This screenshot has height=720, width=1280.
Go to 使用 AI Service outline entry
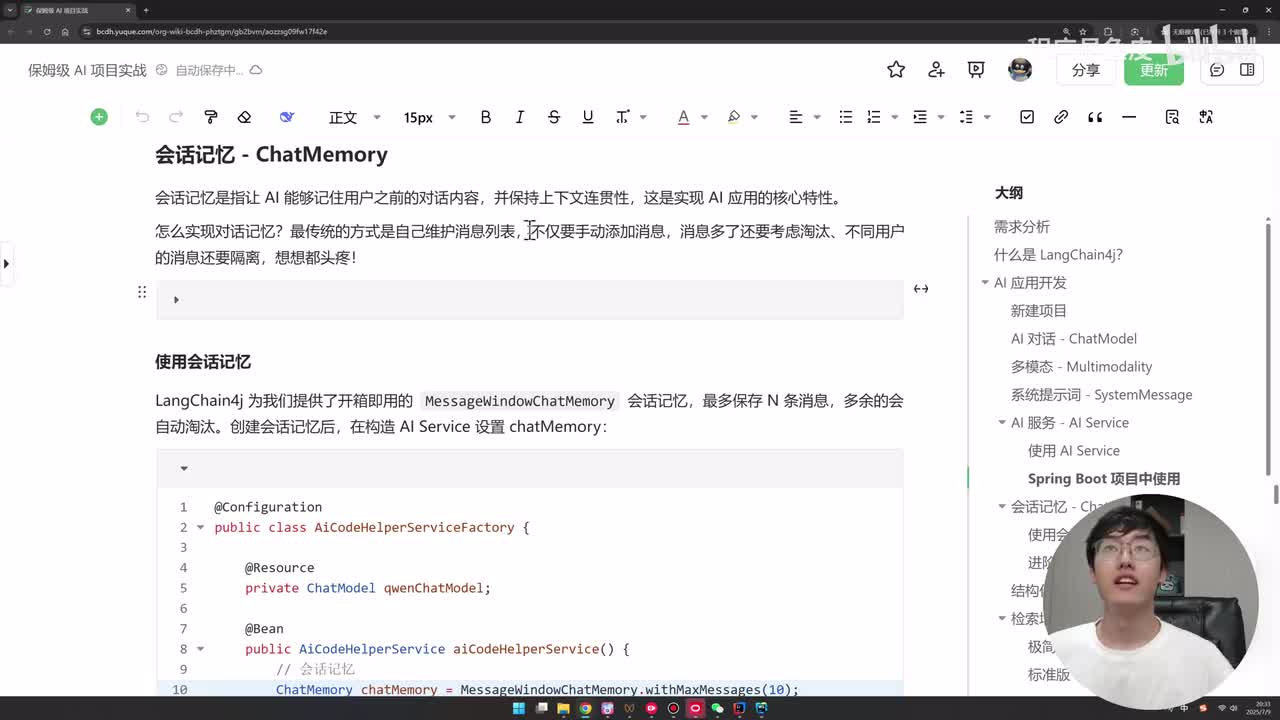coord(1074,451)
